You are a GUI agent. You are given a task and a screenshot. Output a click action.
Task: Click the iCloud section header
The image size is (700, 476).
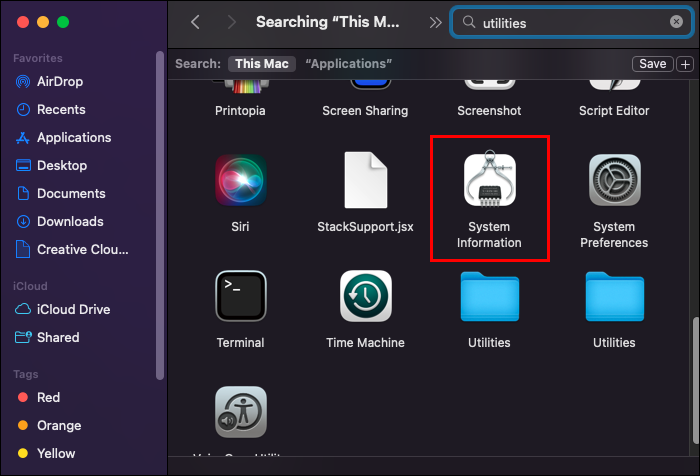point(30,286)
